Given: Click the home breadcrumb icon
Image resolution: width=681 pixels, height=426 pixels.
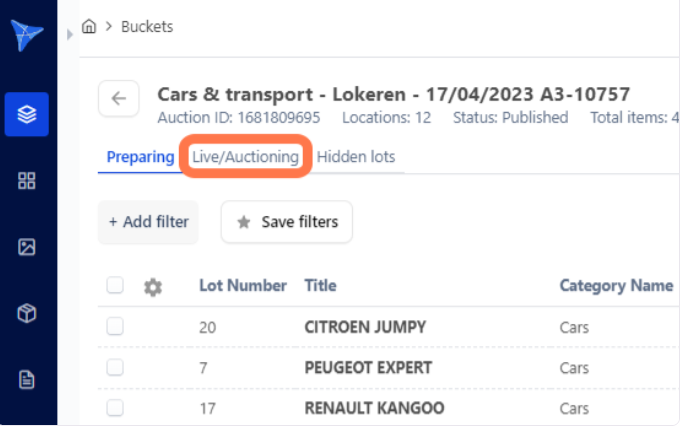Looking at the screenshot, I should pos(89,27).
